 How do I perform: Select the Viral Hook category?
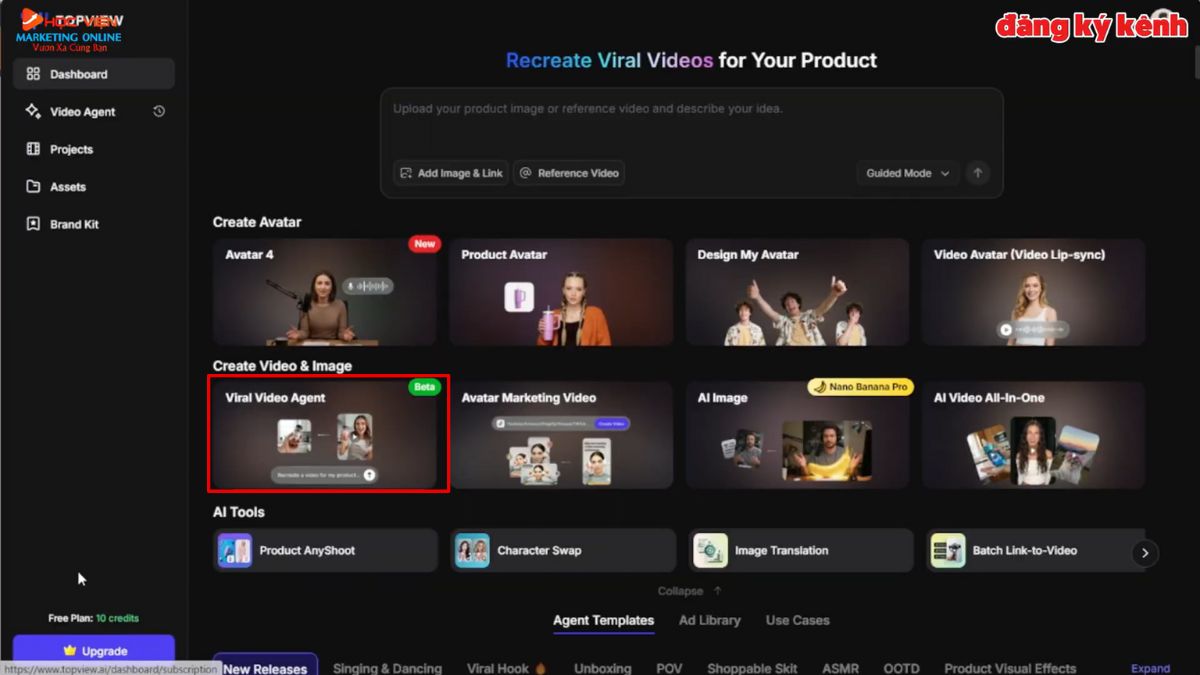pyautogui.click(x=499, y=667)
